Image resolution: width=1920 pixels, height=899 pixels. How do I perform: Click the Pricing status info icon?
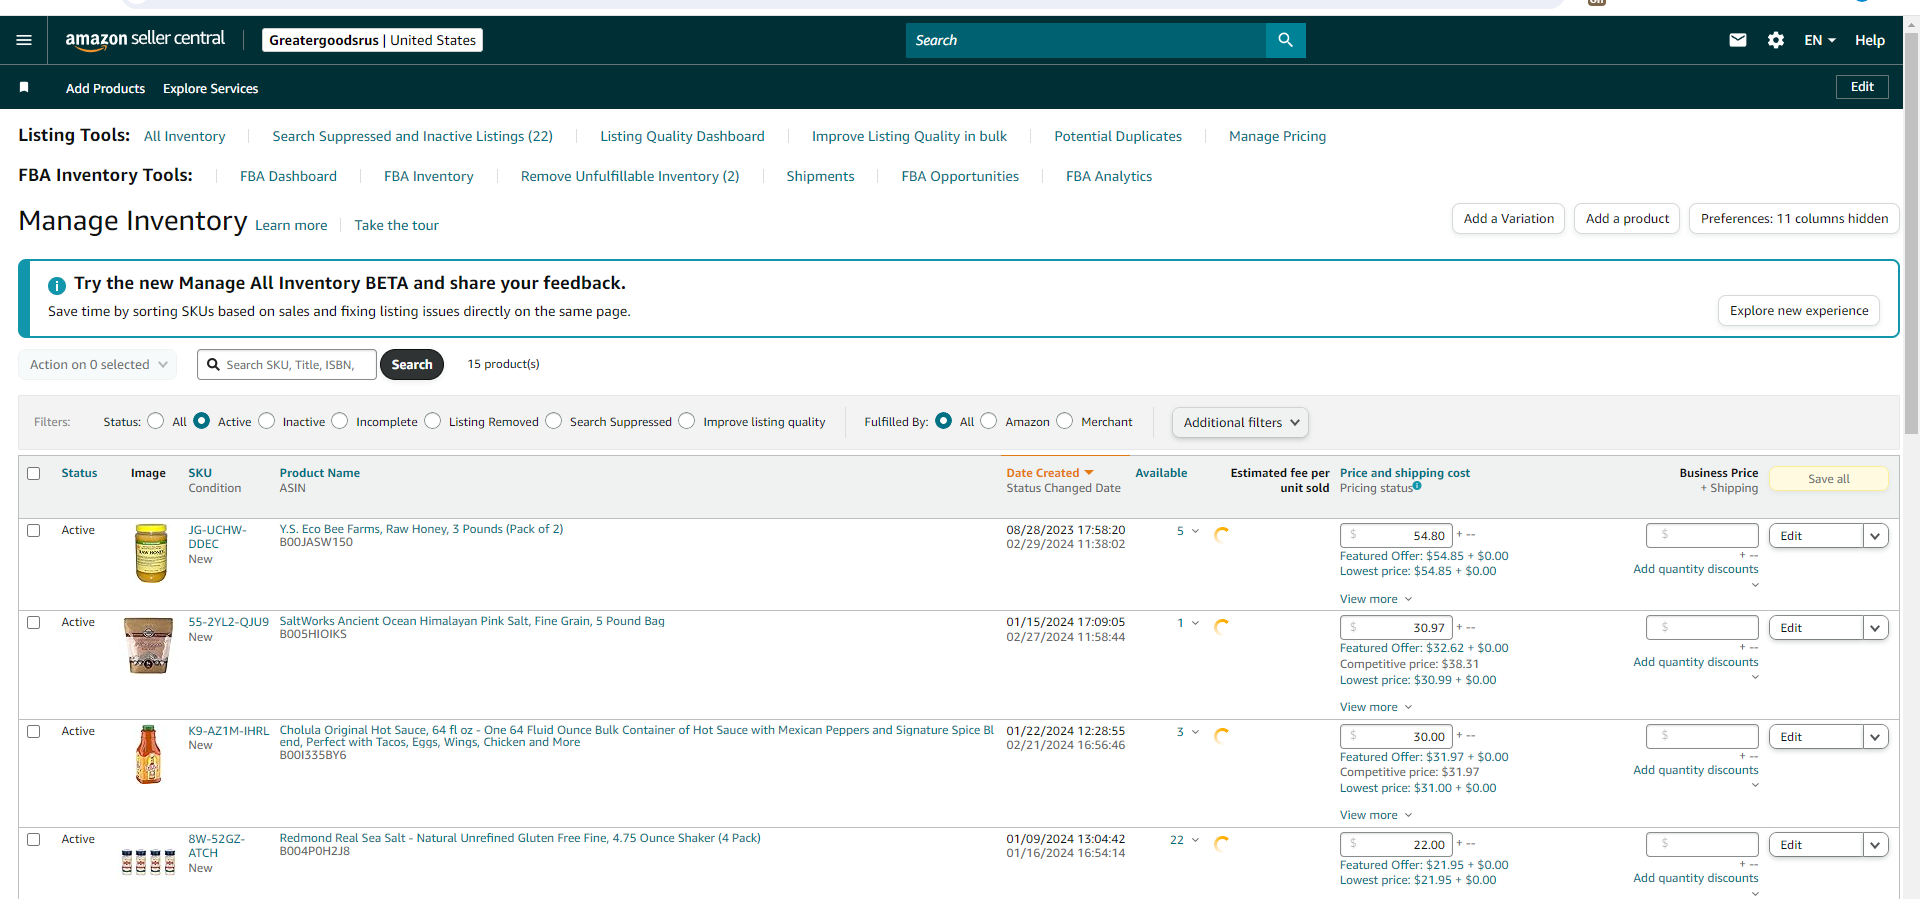click(1417, 486)
